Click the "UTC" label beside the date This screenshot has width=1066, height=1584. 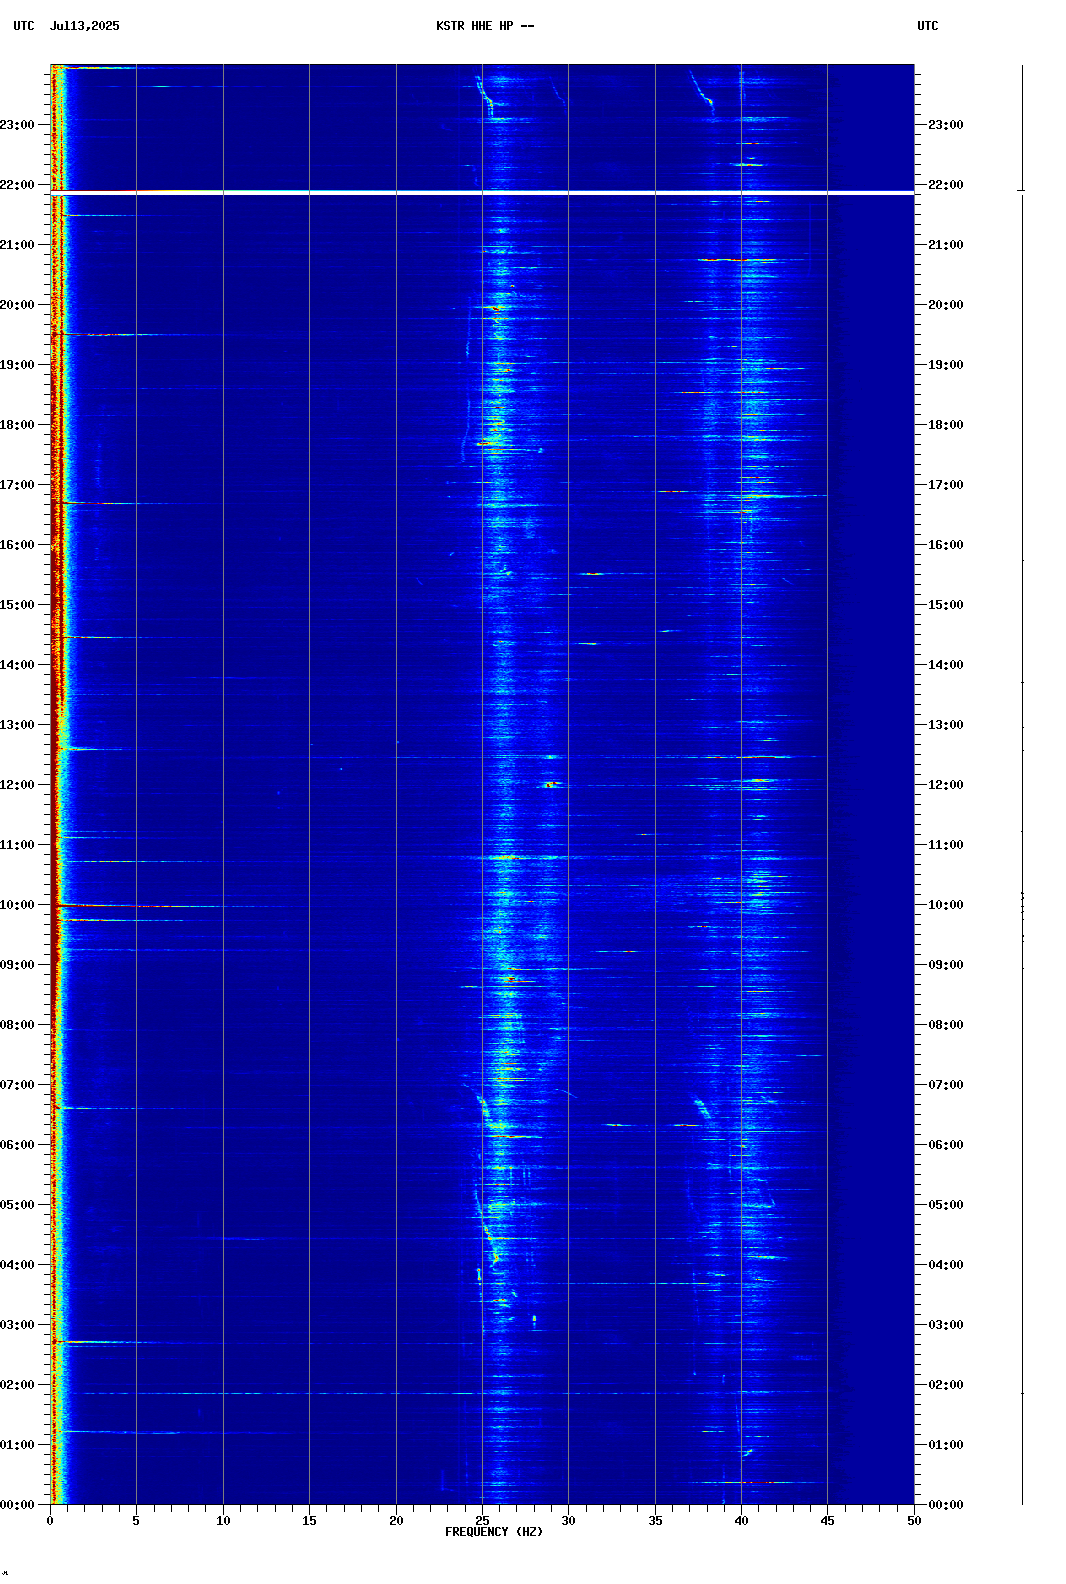pos(24,26)
